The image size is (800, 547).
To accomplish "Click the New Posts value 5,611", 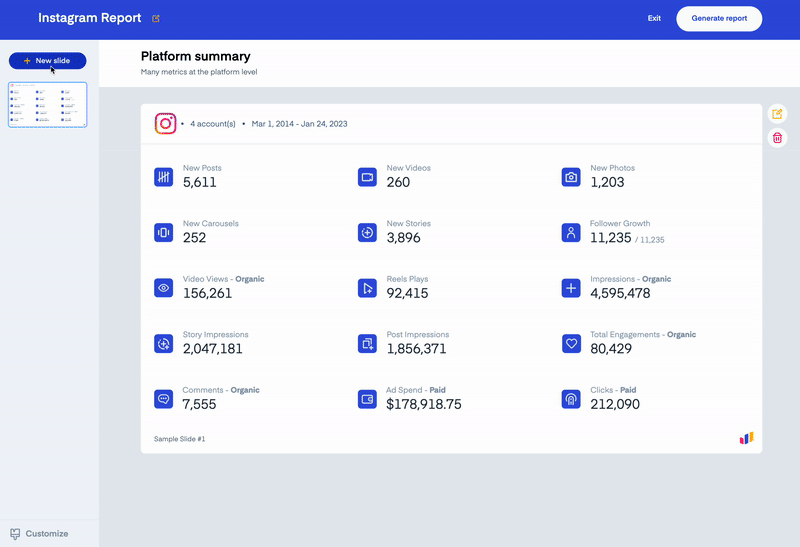I will click(199, 182).
